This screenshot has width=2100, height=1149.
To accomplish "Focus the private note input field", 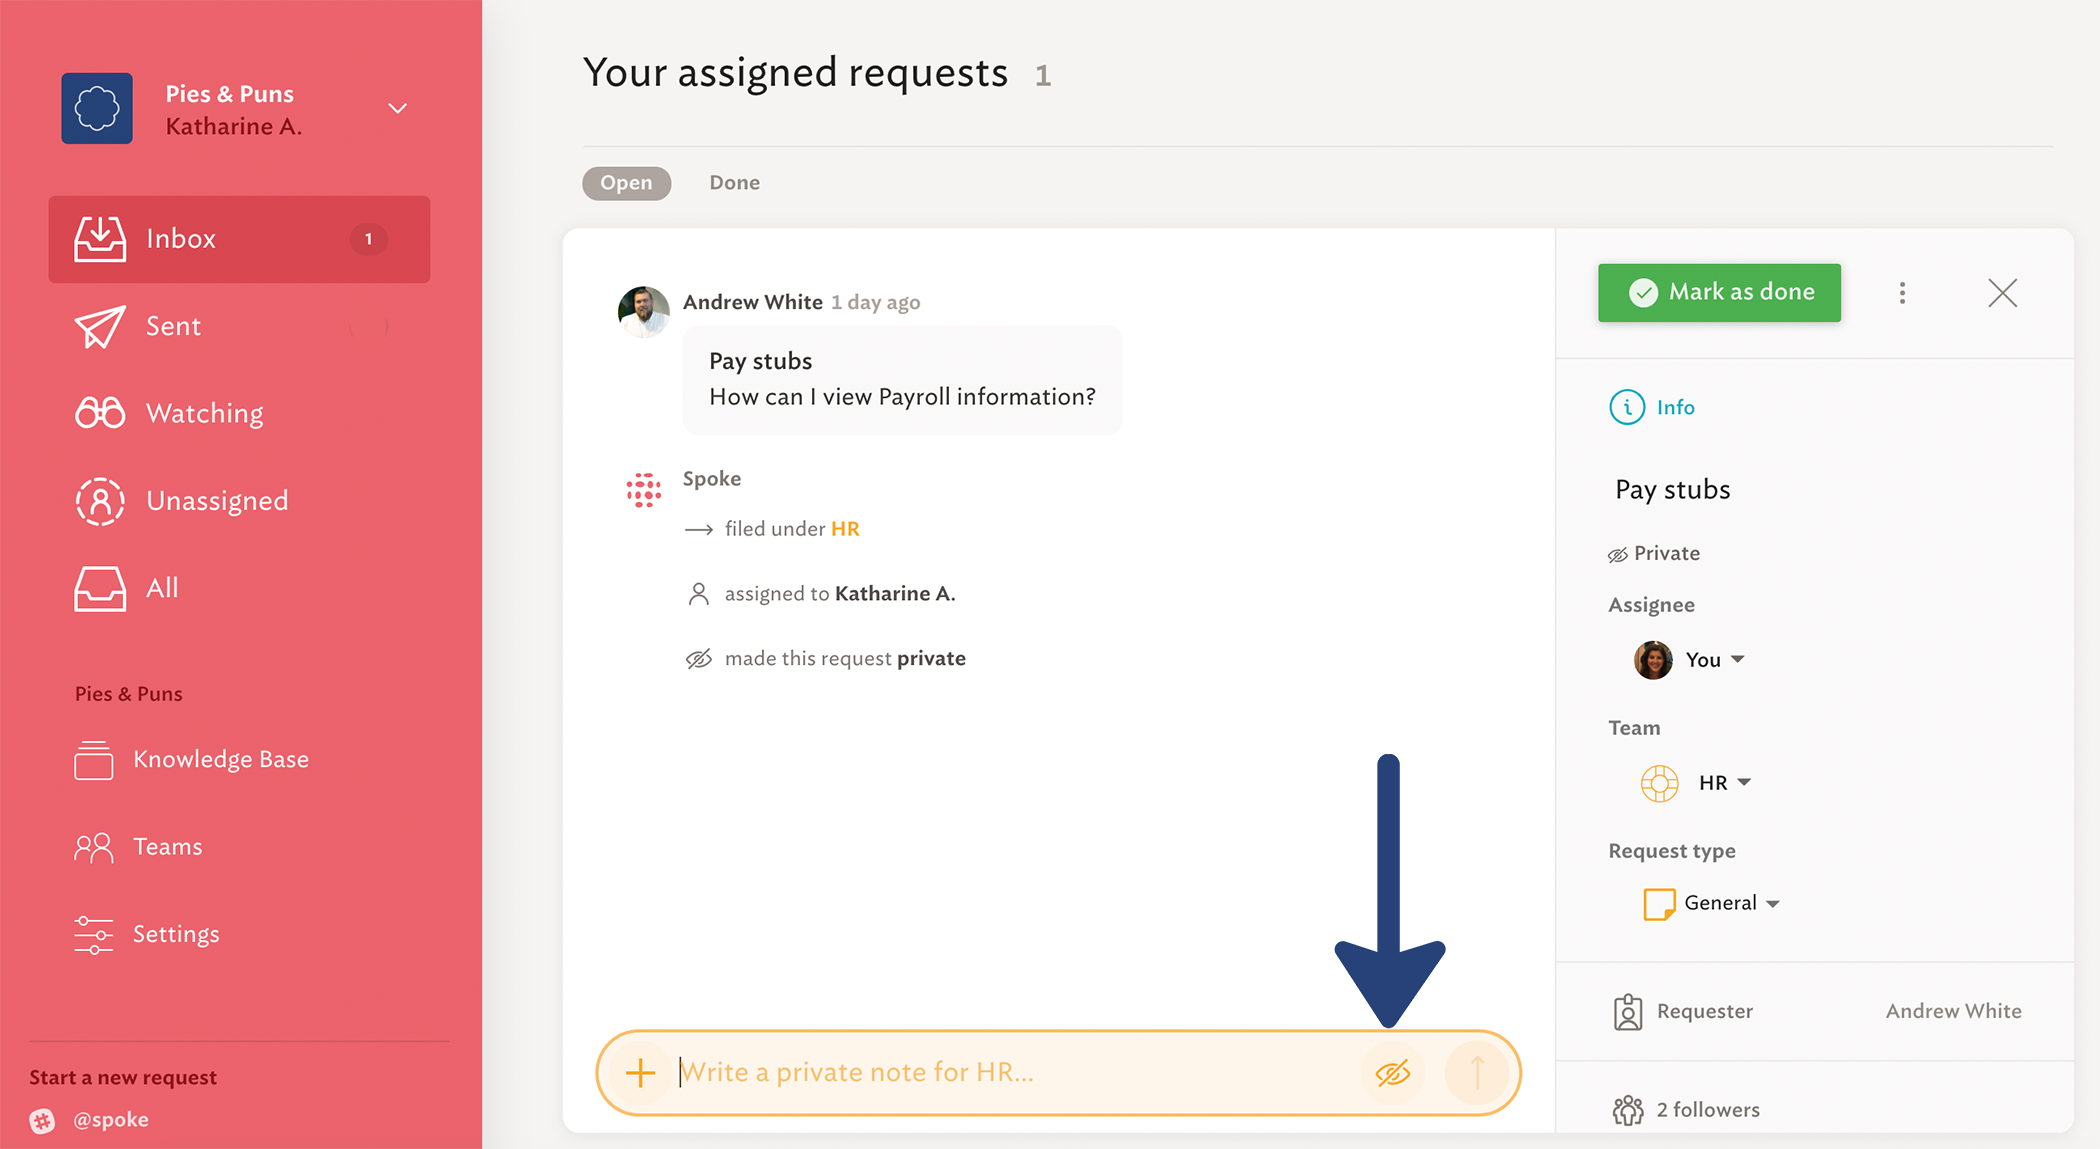I will (x=1014, y=1073).
